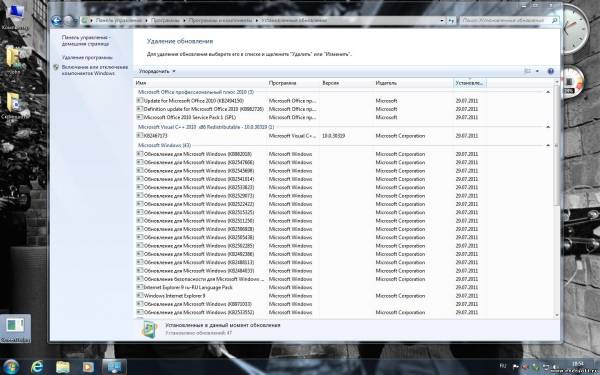
Task: Click the icon beside Definition update for Office 2010
Action: pyautogui.click(x=140, y=109)
